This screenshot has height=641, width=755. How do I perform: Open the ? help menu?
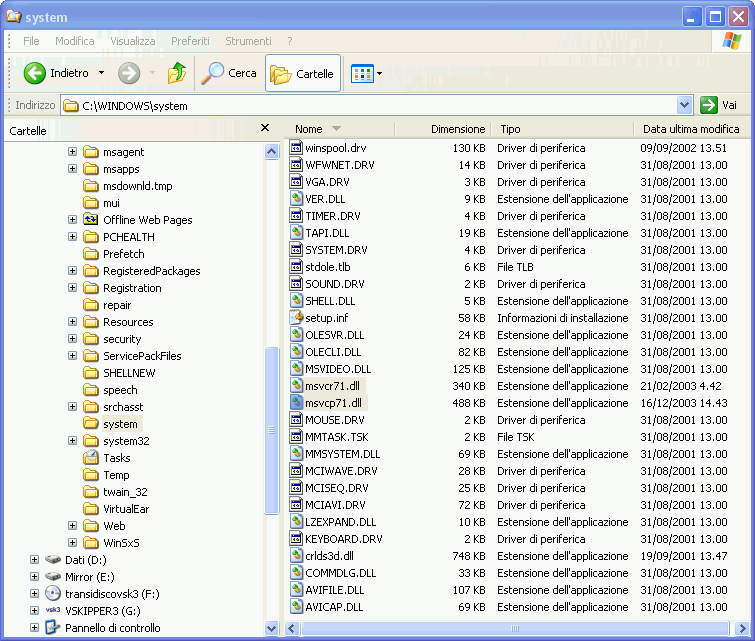(290, 41)
